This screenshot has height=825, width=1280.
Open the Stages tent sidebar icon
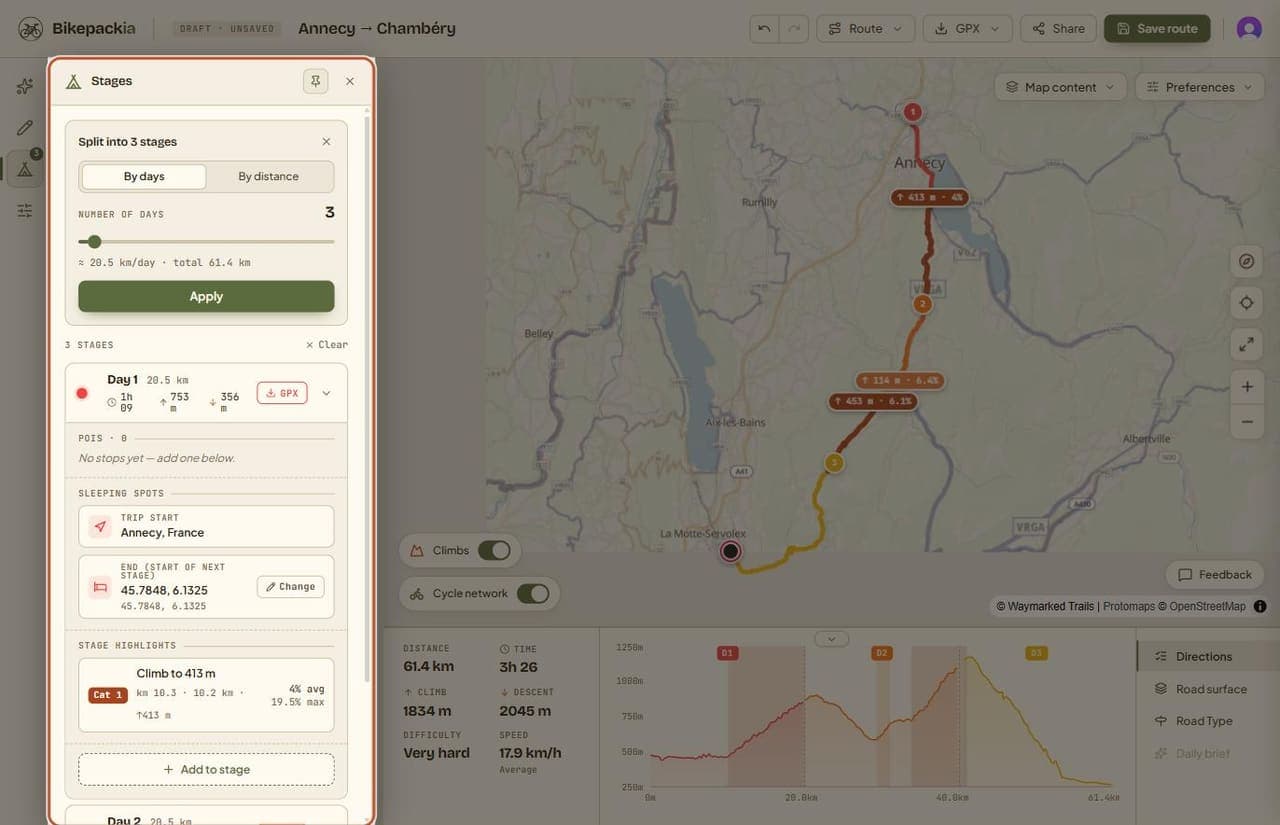click(25, 169)
